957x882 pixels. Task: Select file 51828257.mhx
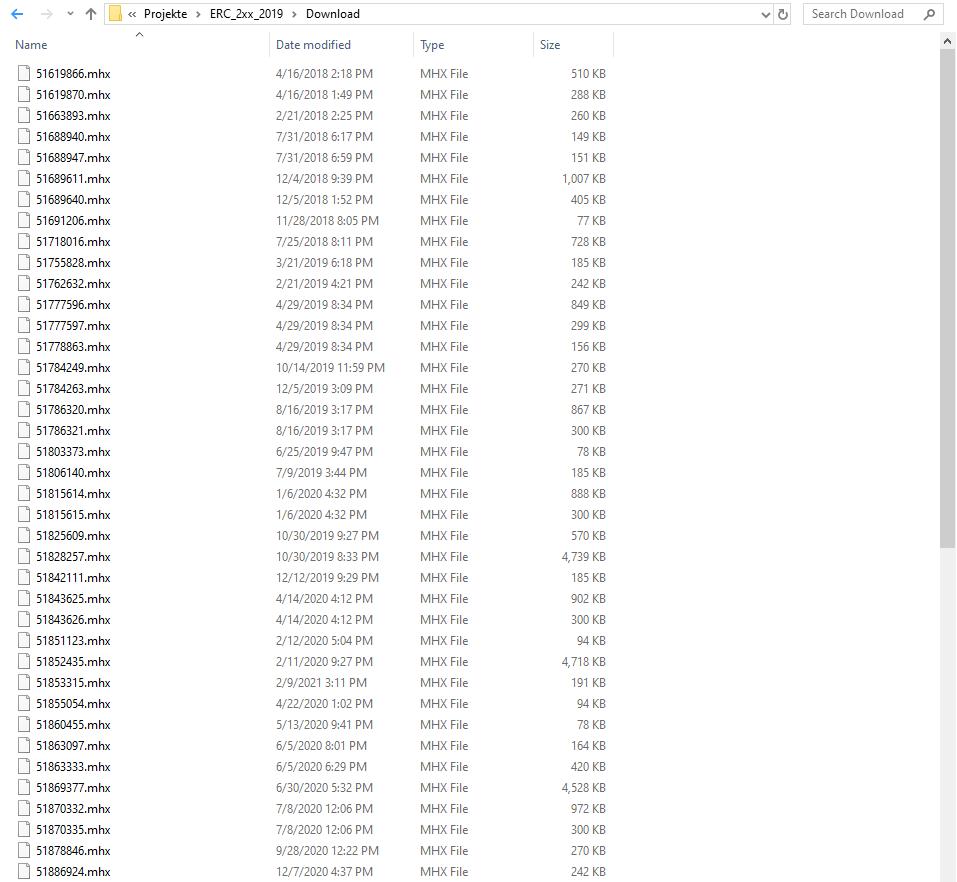(73, 557)
